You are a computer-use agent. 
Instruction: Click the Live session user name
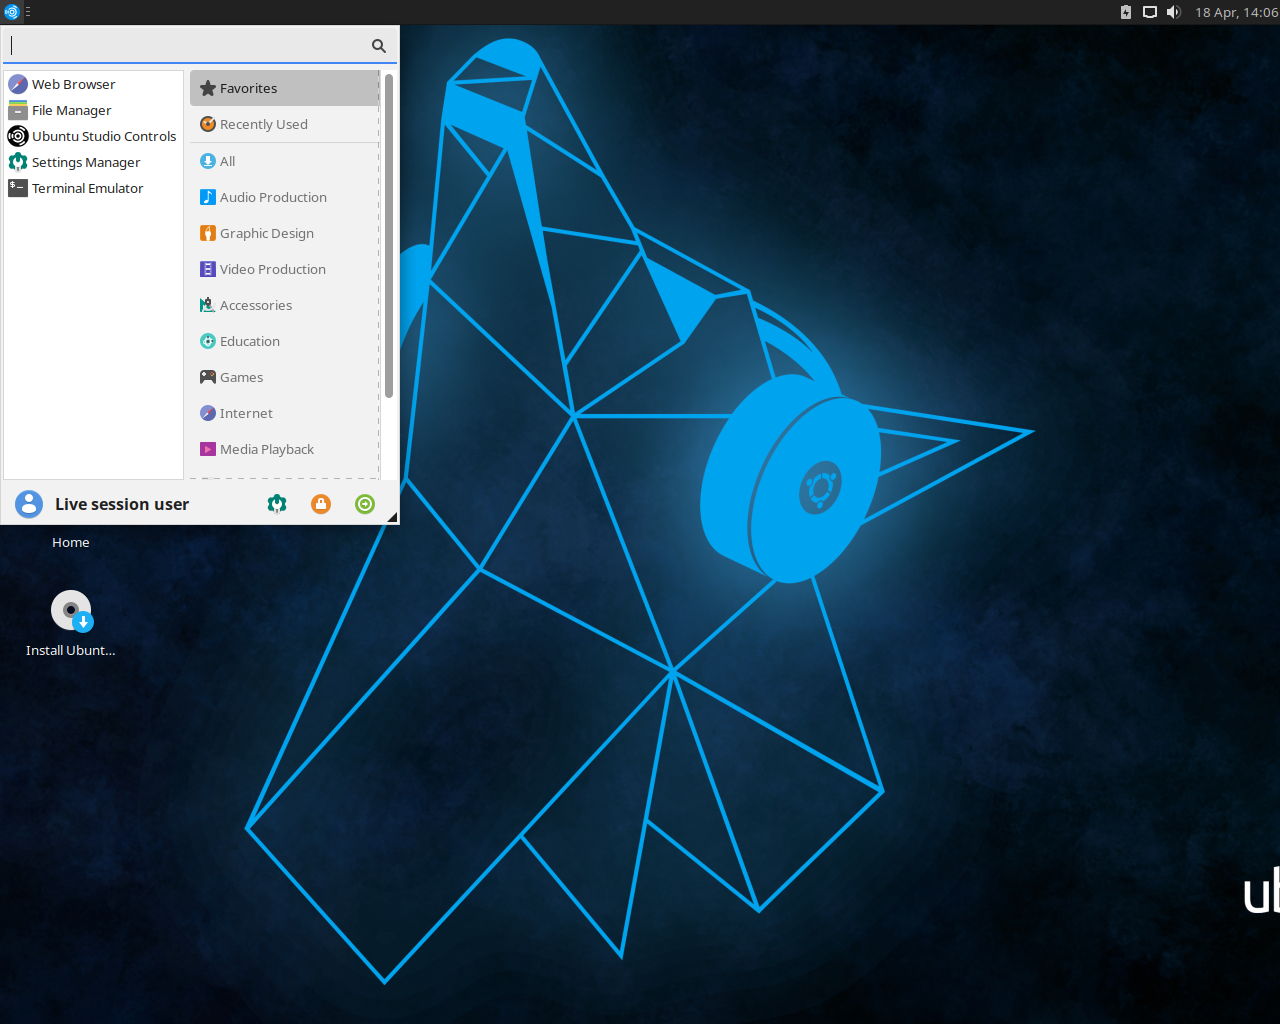tap(122, 504)
